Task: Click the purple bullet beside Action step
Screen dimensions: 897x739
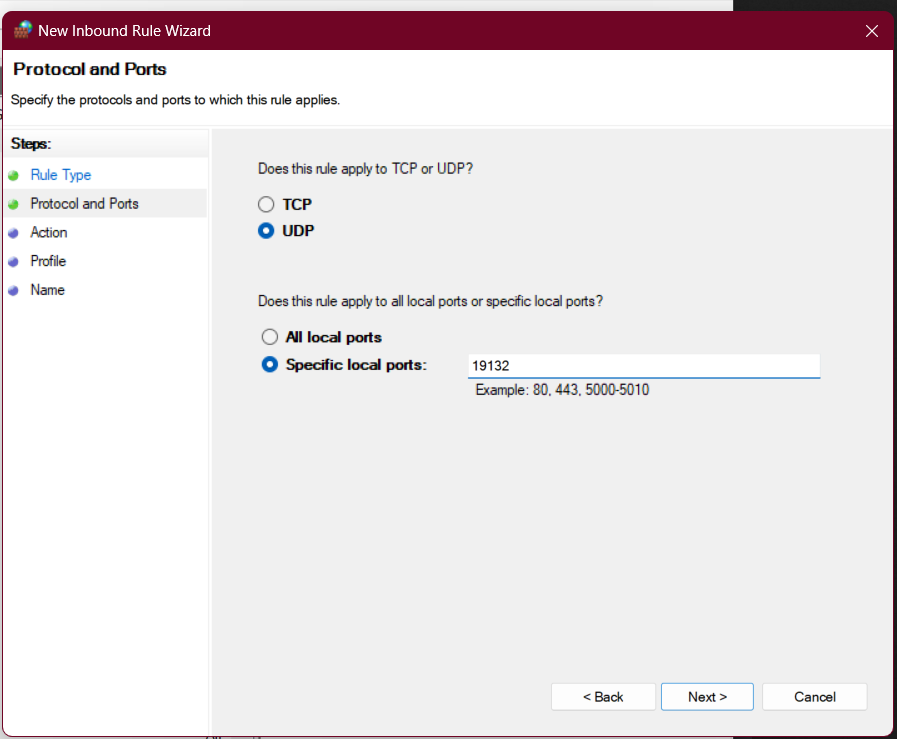Action: tap(13, 233)
